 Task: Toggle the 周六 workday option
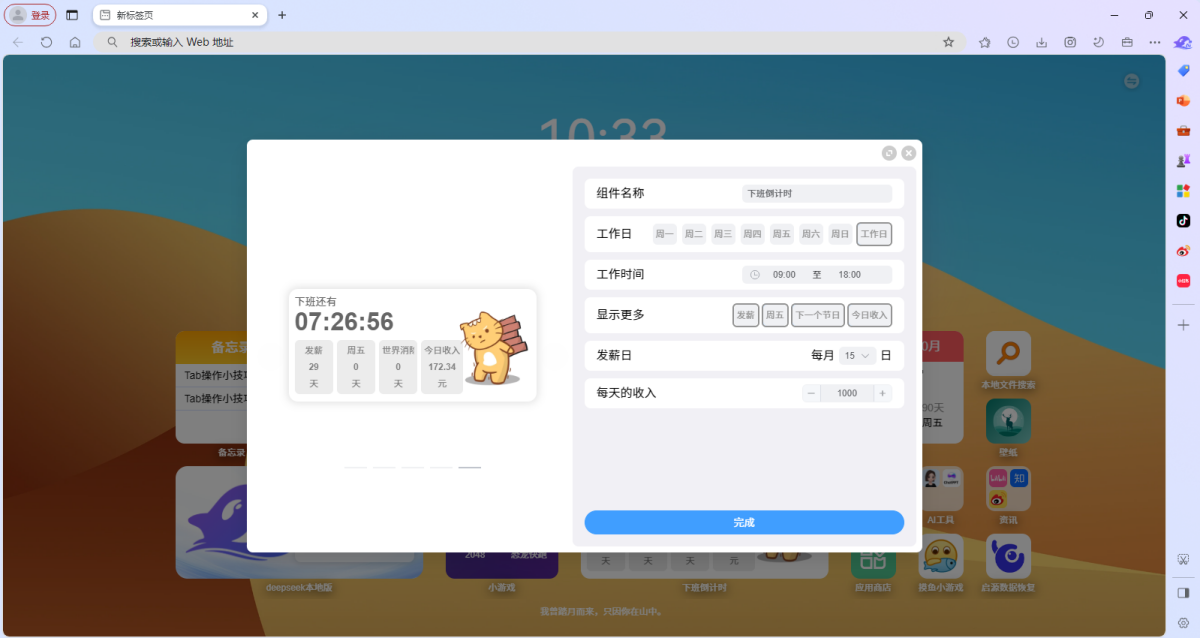[811, 234]
